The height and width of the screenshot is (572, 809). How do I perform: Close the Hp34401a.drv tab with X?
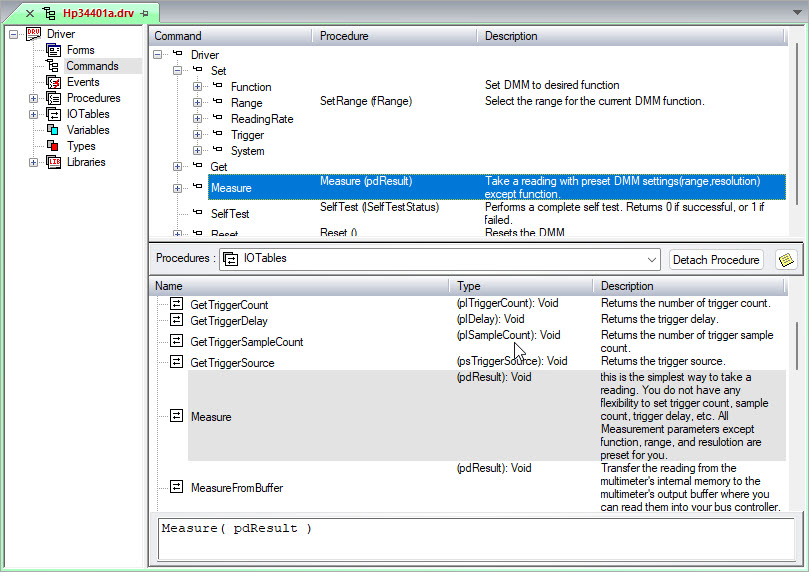point(30,14)
